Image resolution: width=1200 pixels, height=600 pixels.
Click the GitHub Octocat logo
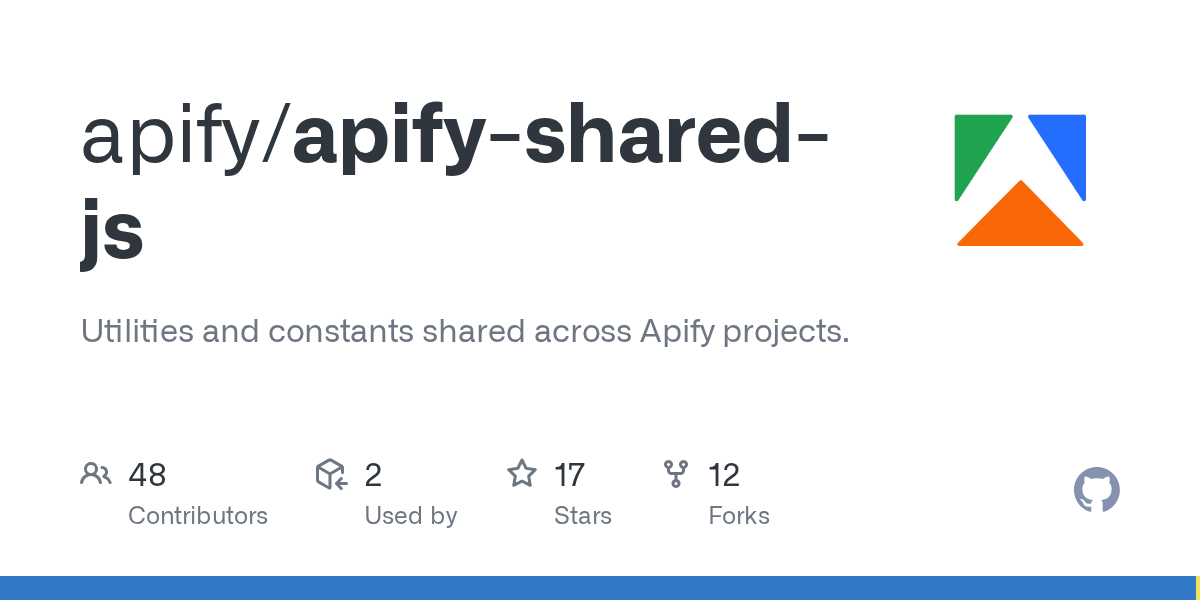click(1096, 490)
